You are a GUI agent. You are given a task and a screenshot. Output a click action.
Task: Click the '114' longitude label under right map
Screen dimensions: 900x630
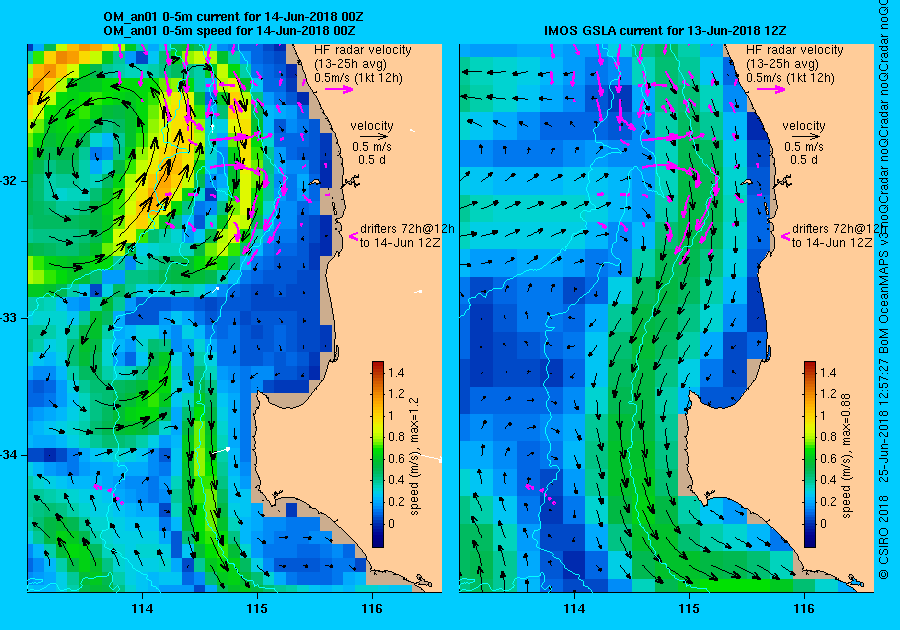tap(575, 609)
